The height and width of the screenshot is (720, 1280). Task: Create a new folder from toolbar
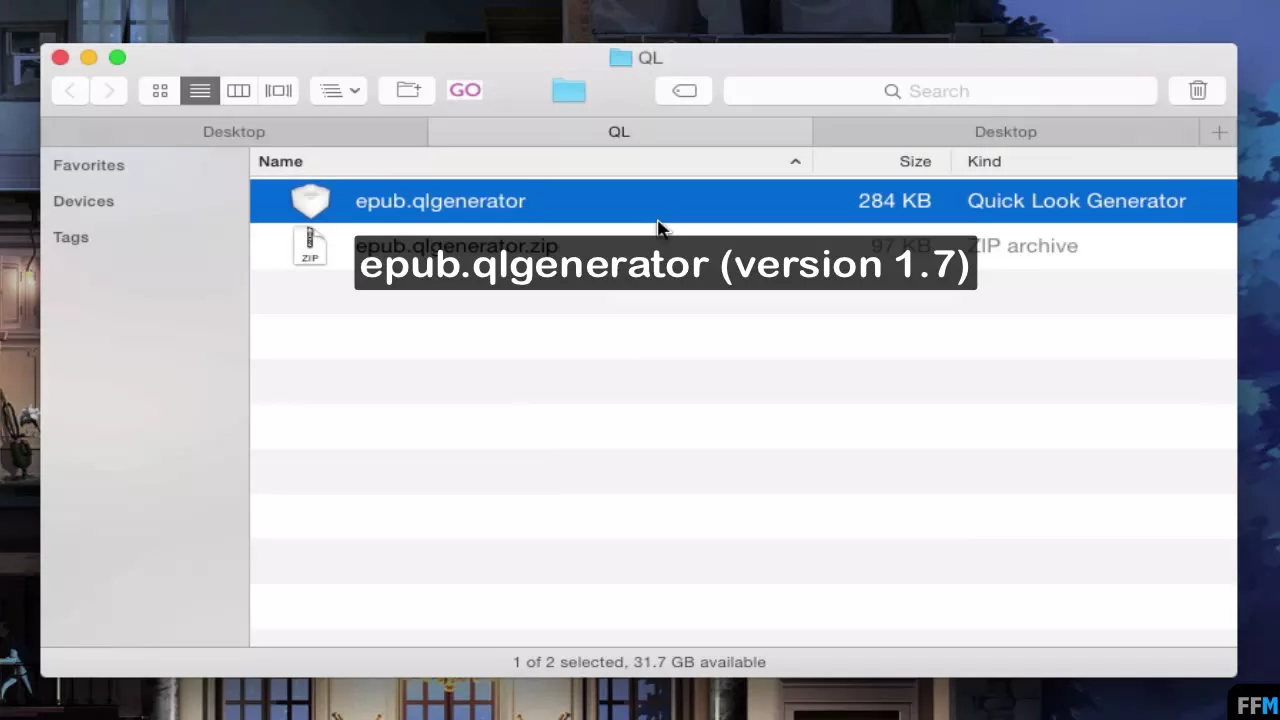(x=408, y=91)
